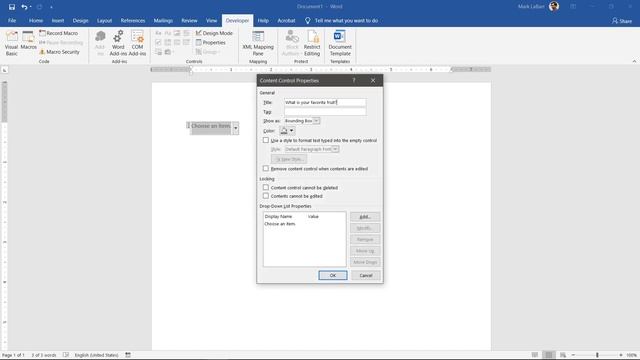
Task: Check Remove content control when contents edited
Action: [x=266, y=168]
